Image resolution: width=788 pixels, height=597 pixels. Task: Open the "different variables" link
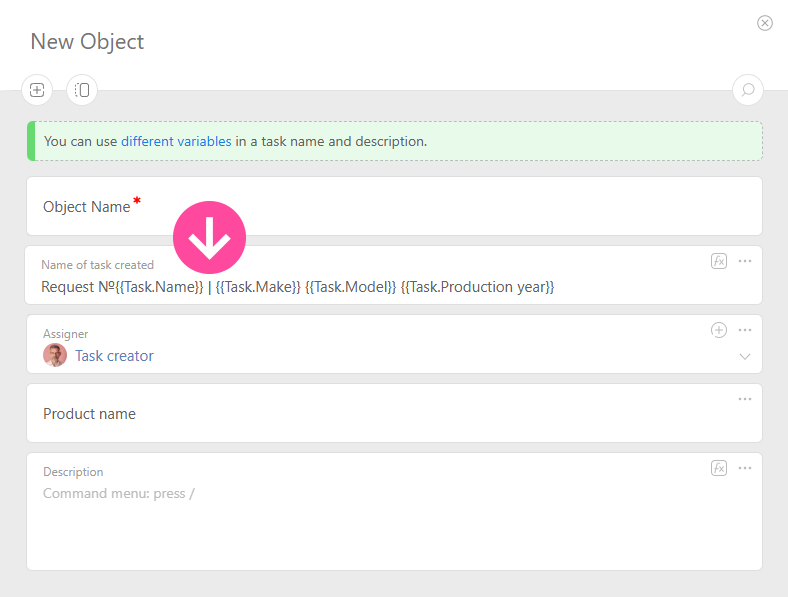tap(176, 141)
